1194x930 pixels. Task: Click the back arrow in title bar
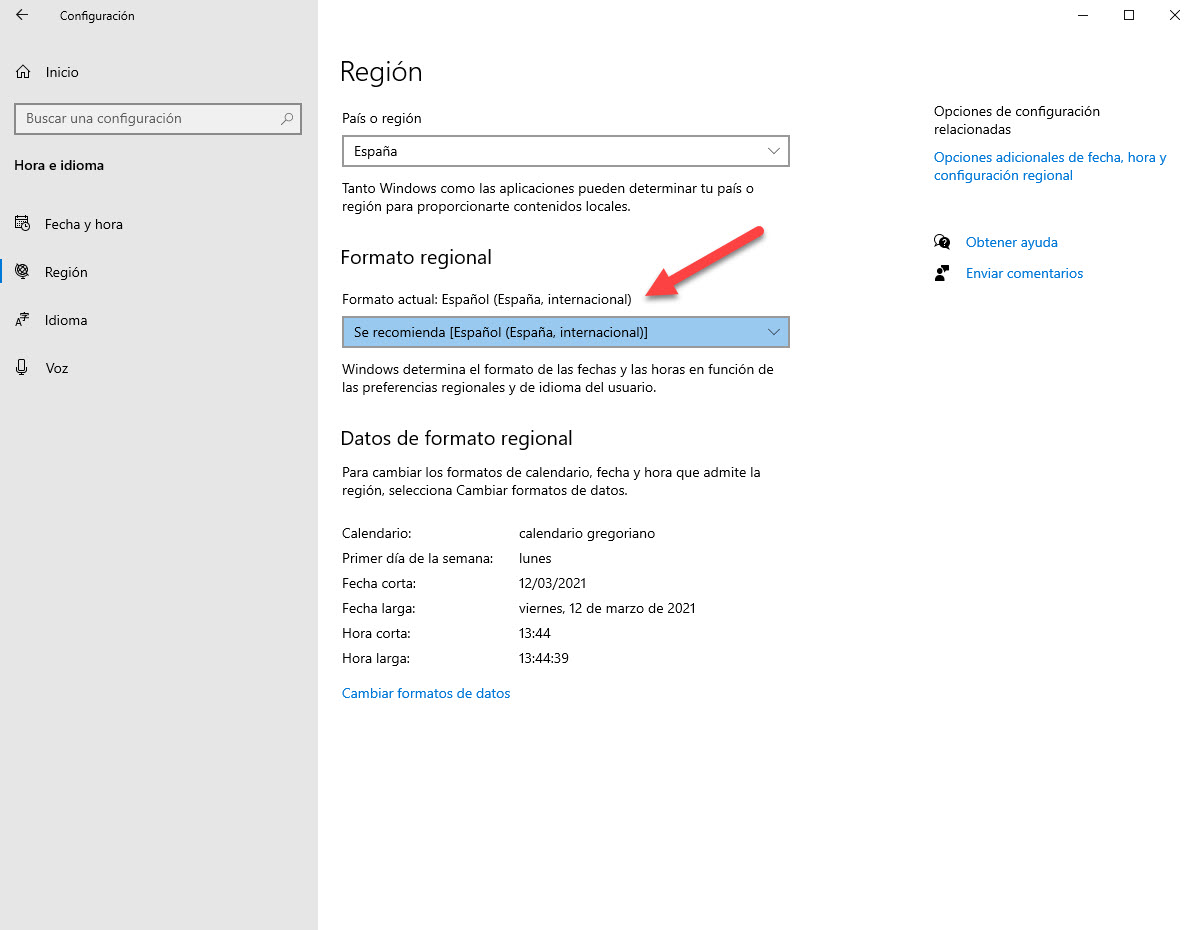click(20, 15)
